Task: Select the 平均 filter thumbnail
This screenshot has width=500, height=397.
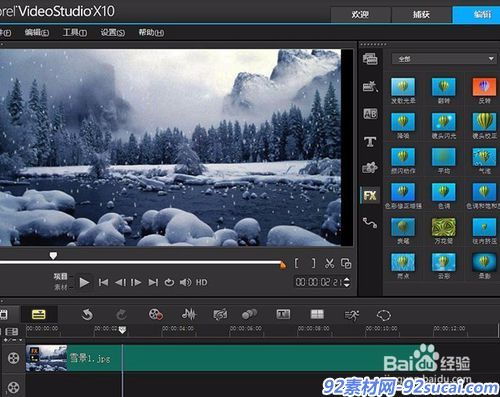Action: click(x=444, y=157)
